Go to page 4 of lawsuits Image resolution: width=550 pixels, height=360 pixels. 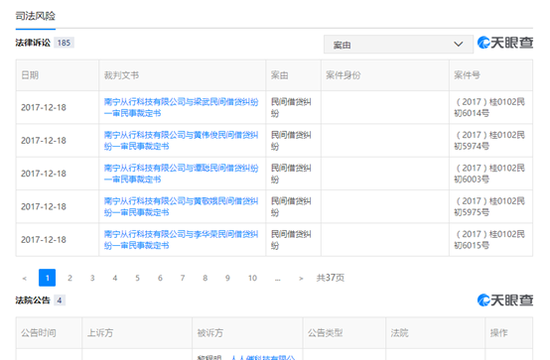pos(115,278)
